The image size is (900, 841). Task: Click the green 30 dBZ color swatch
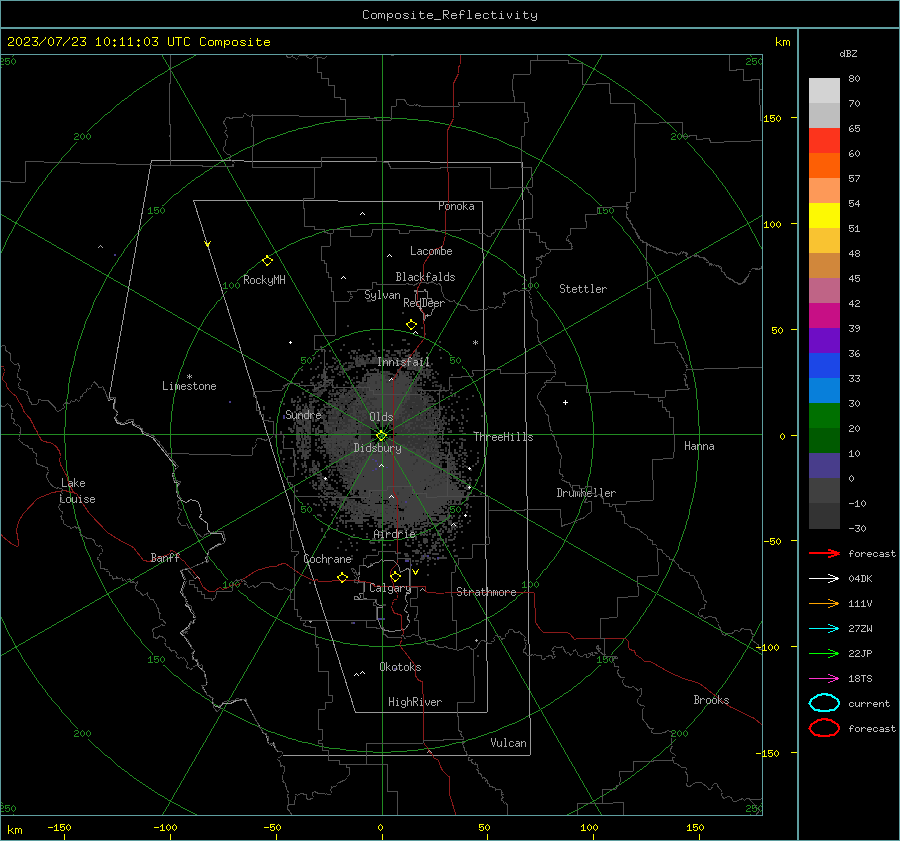824,416
